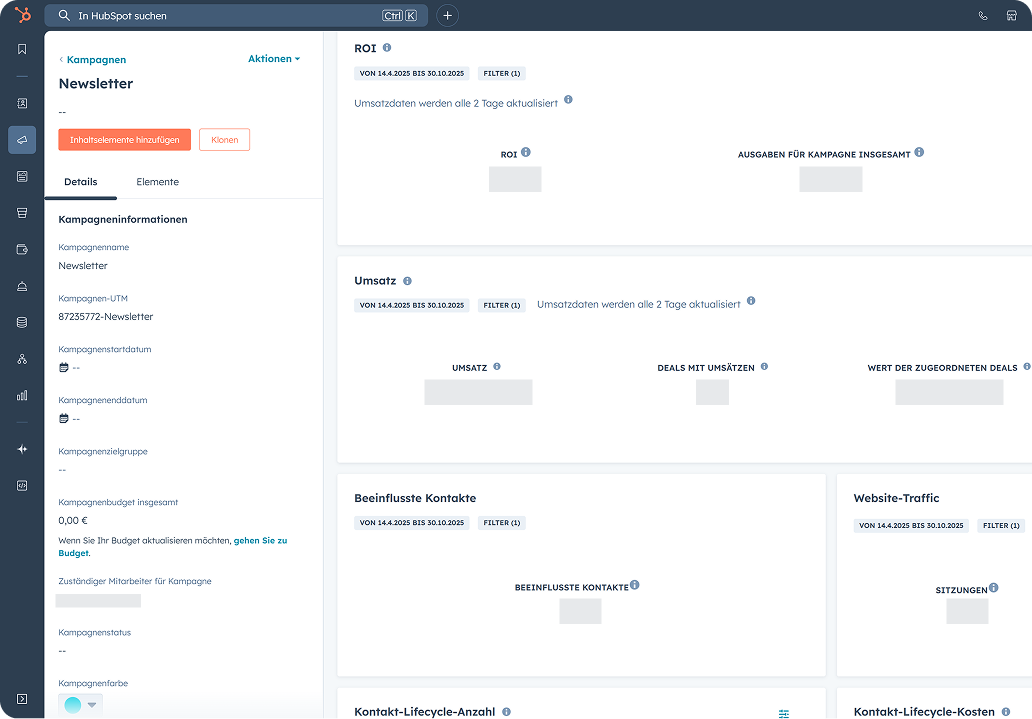Click the Kontakt-Lifecycle-Anzahl settings sliders icon
Image resolution: width=1032 pixels, height=719 pixels.
coord(784,713)
